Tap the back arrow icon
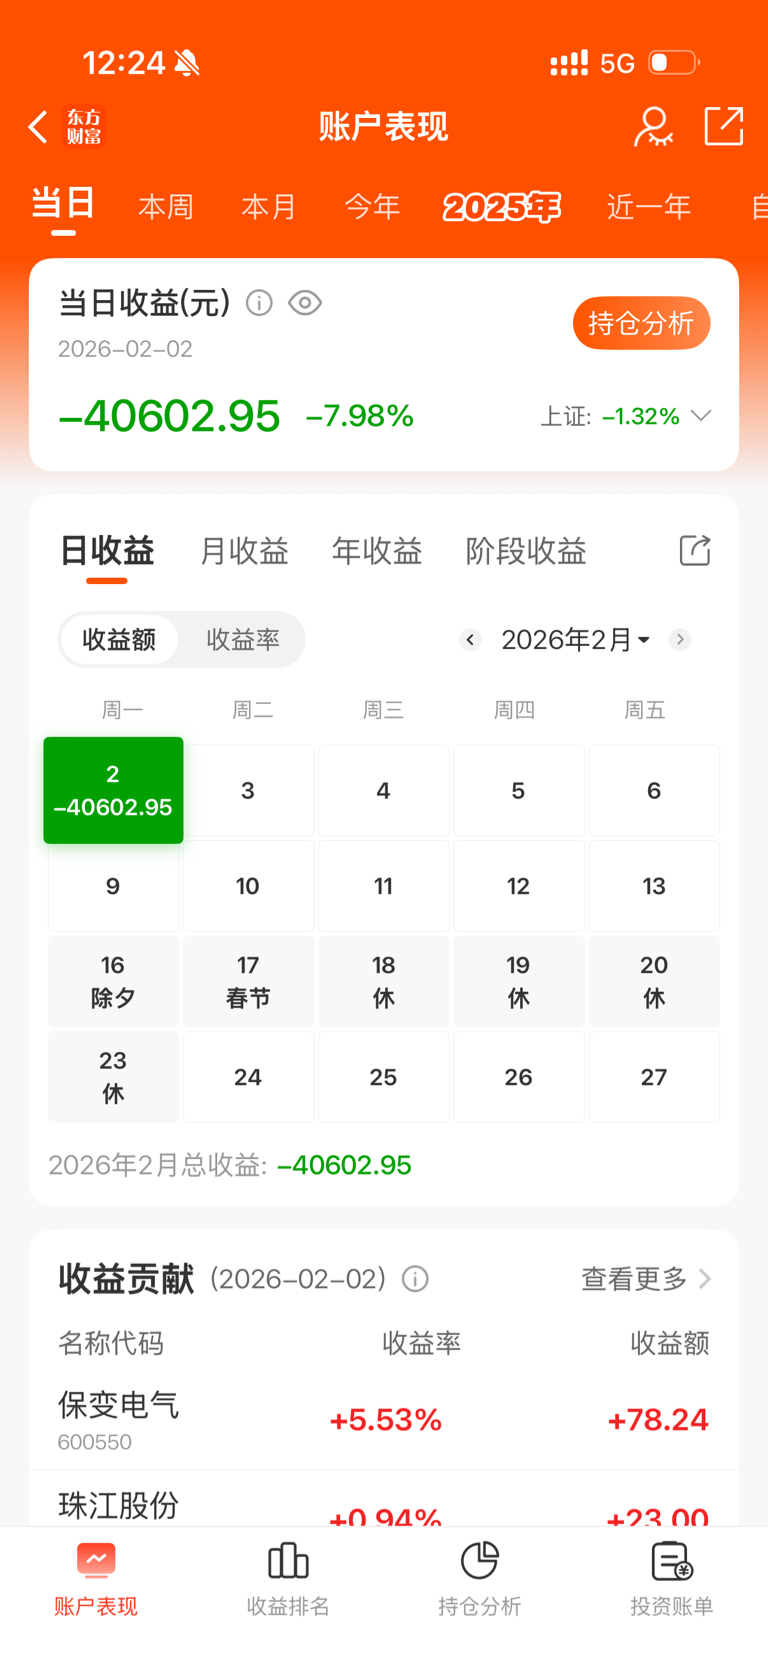This screenshot has width=768, height=1670. [x=38, y=127]
